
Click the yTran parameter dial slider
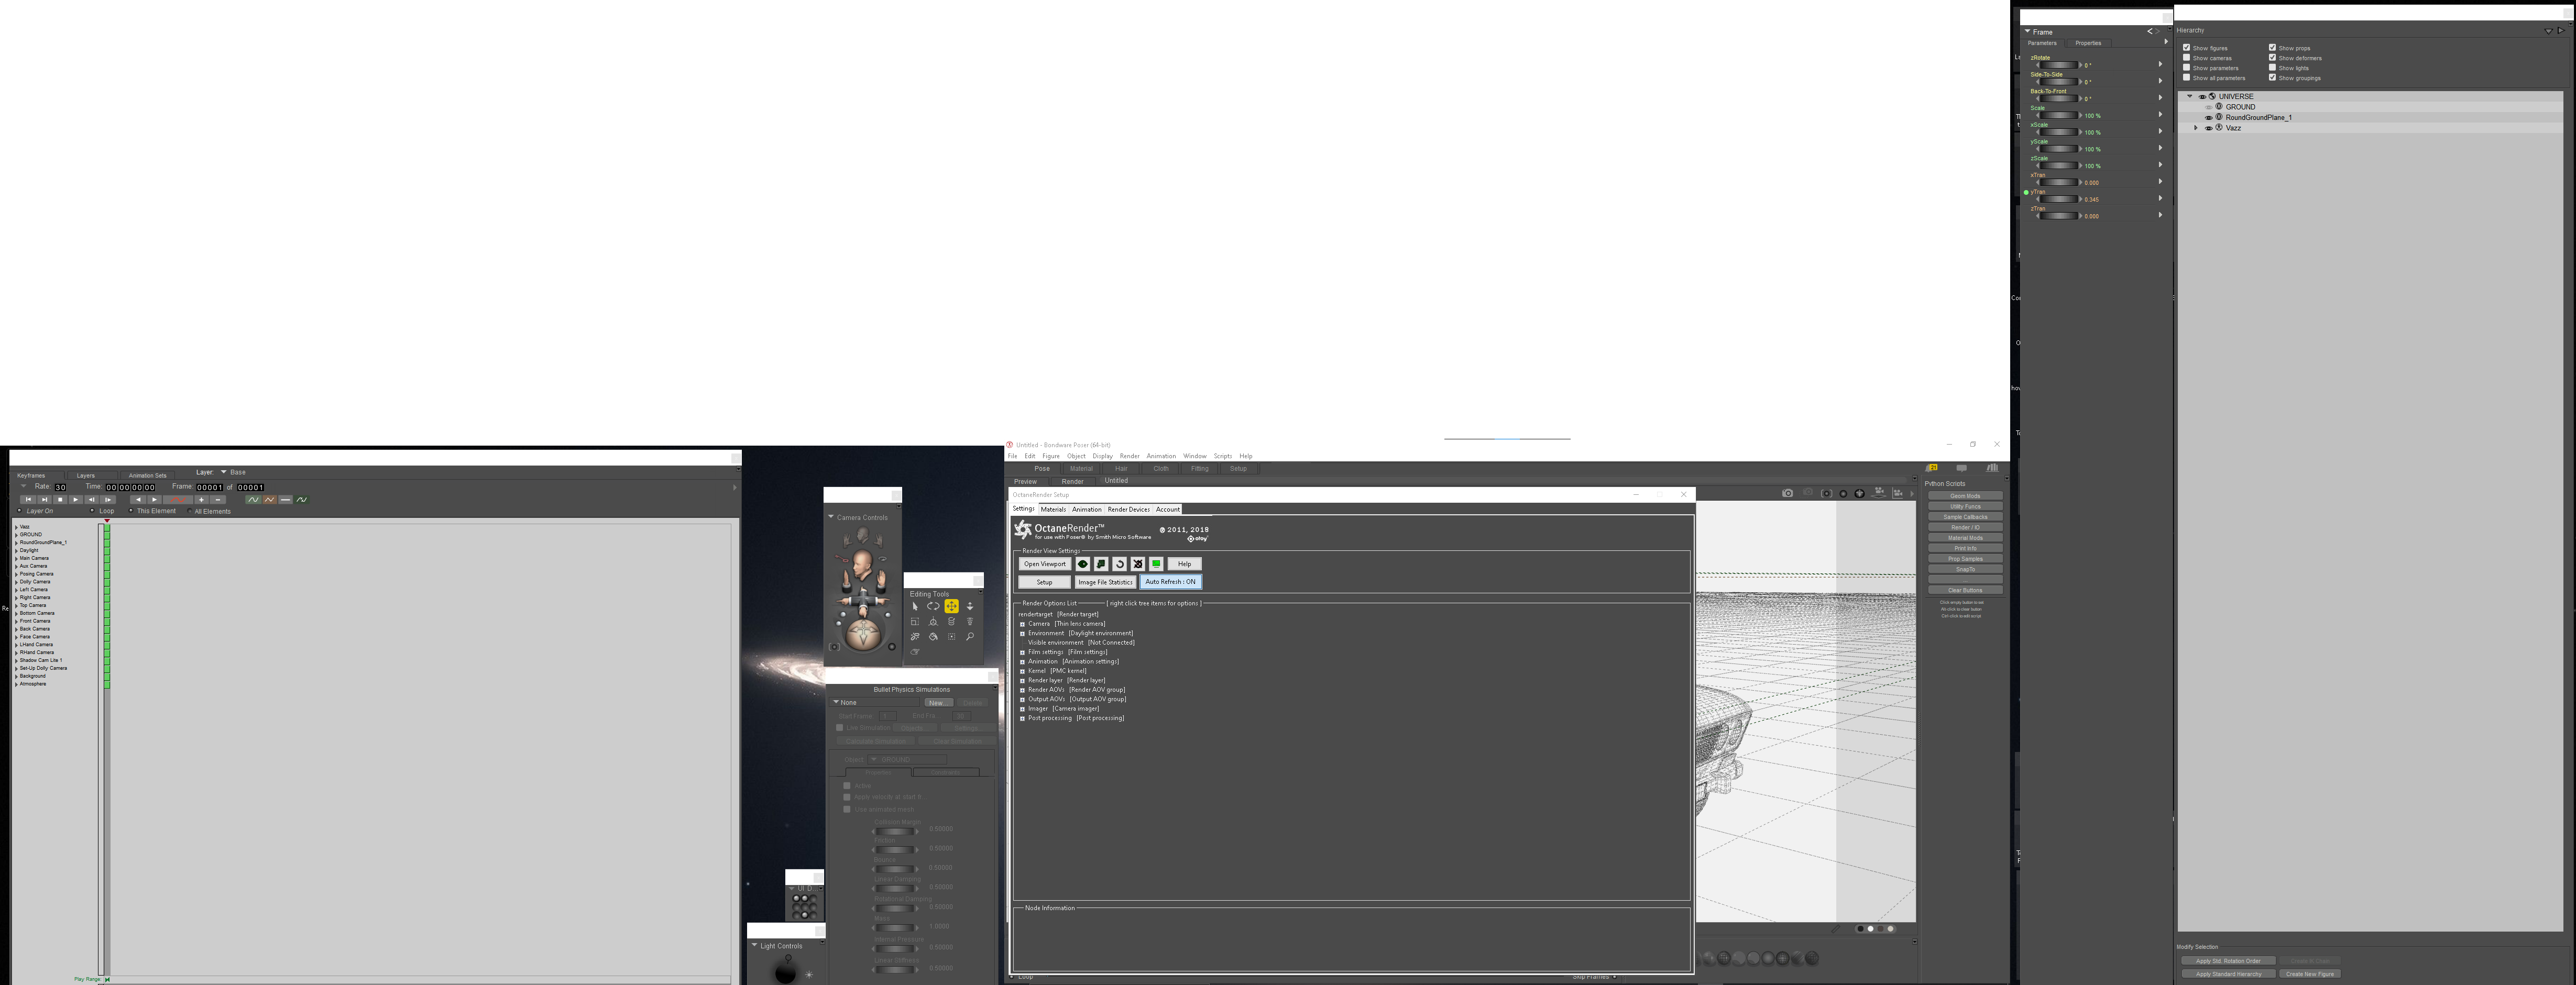tap(2058, 199)
